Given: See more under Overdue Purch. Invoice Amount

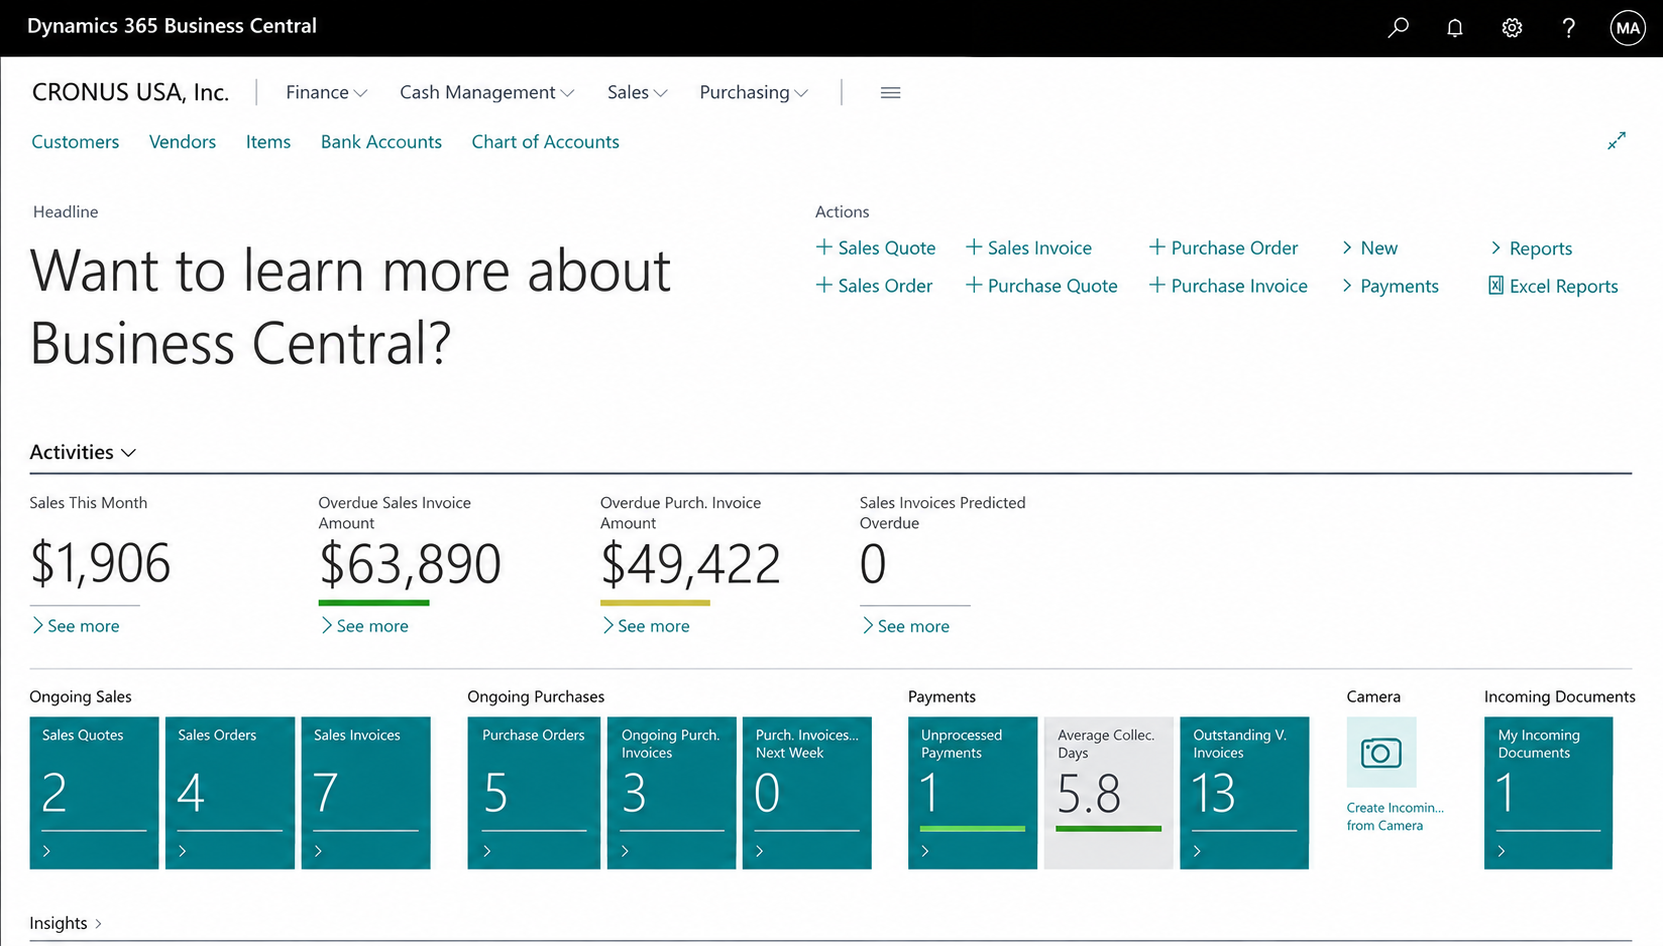Looking at the screenshot, I should (x=645, y=626).
